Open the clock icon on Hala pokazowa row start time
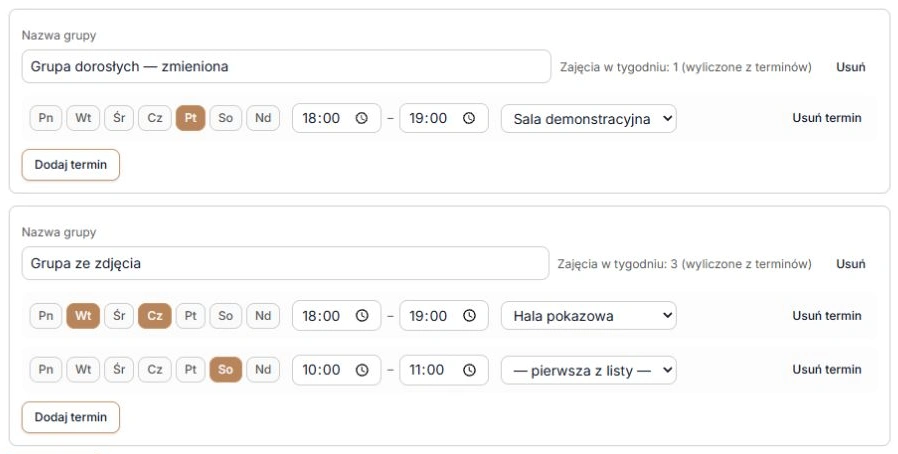 [361, 316]
